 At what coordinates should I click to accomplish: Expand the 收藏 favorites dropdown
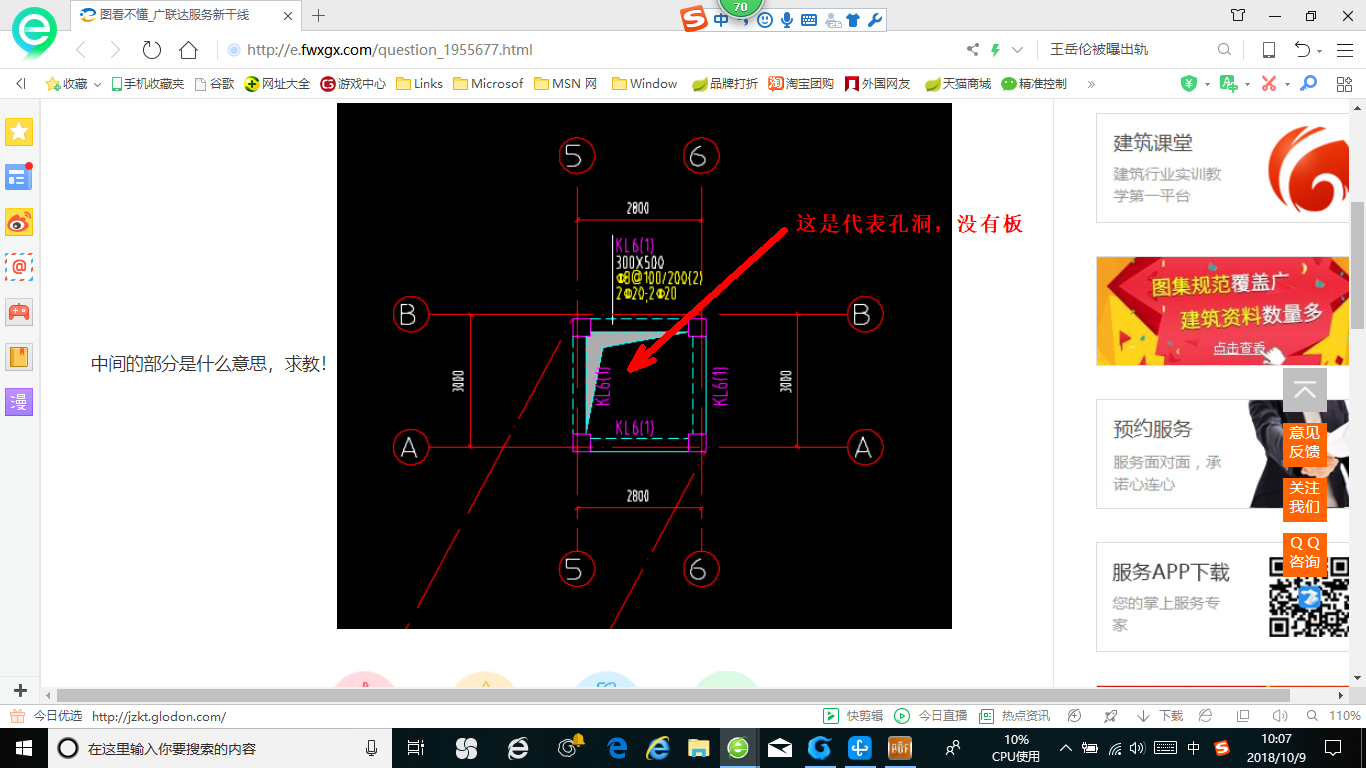97,85
